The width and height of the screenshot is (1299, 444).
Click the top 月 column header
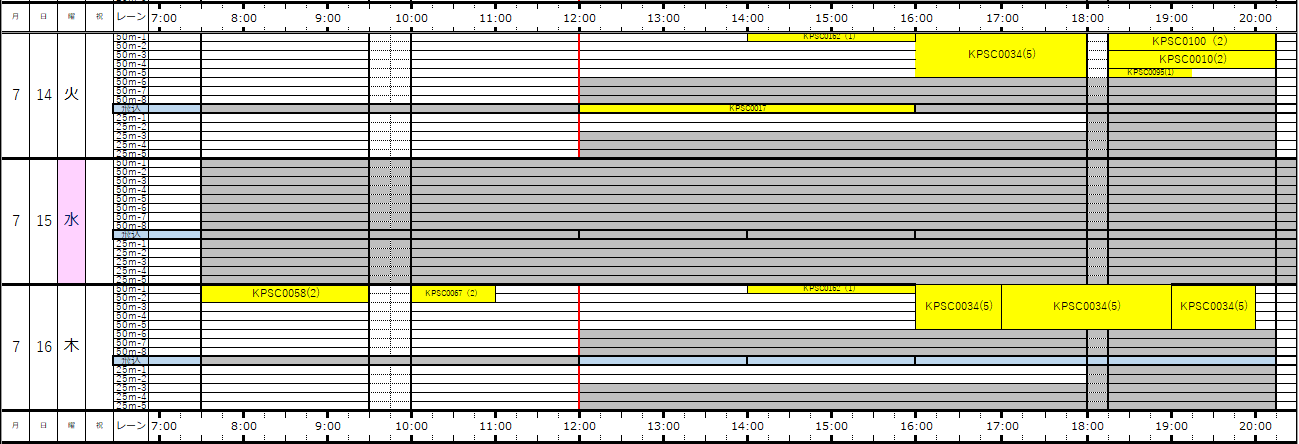click(x=15, y=18)
